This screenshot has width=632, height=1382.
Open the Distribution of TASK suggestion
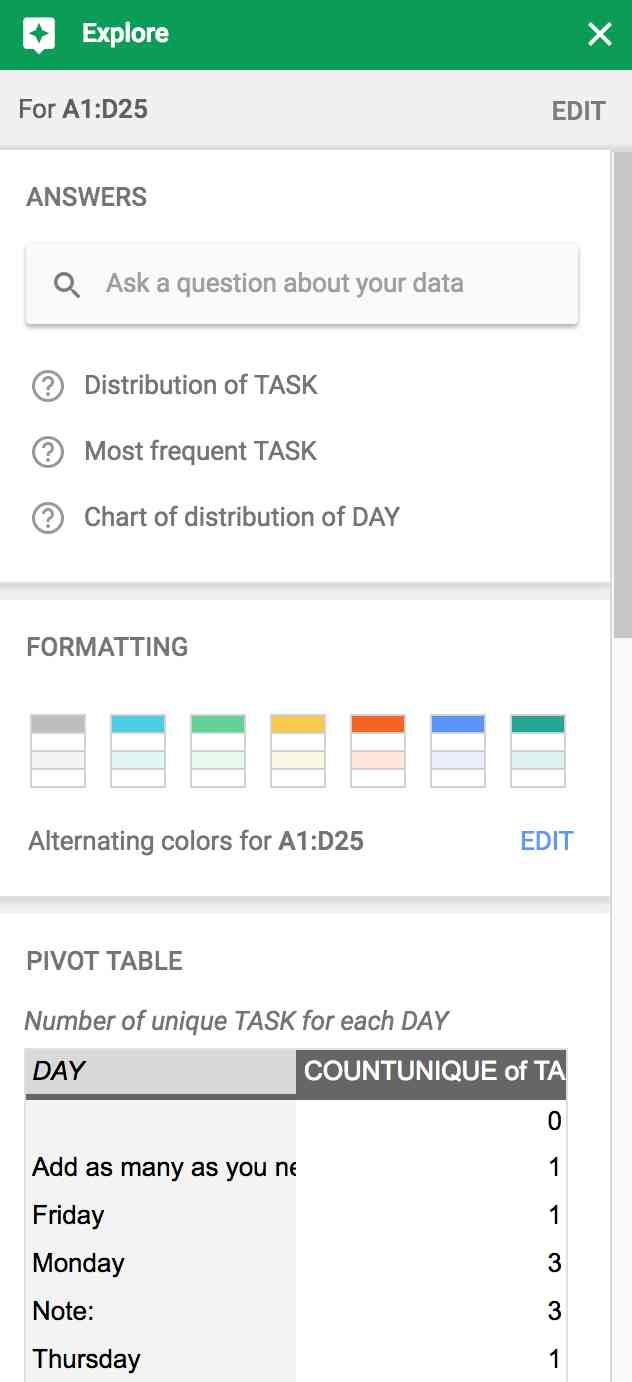tap(200, 385)
